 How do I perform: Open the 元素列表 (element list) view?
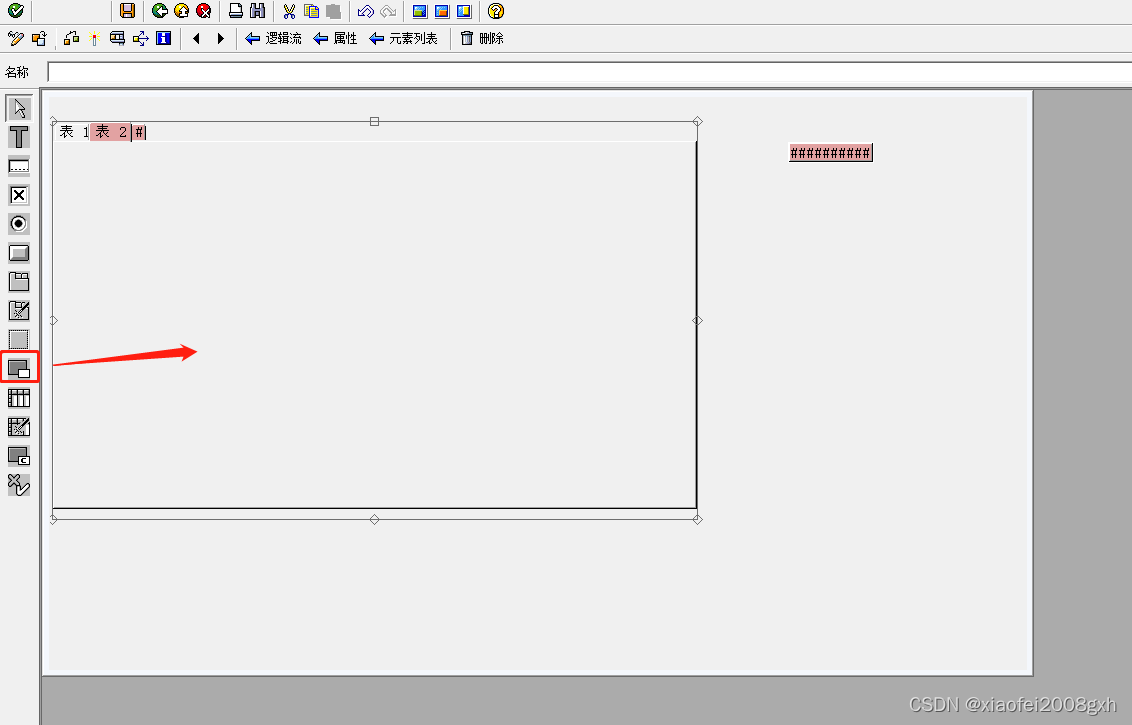[x=403, y=38]
